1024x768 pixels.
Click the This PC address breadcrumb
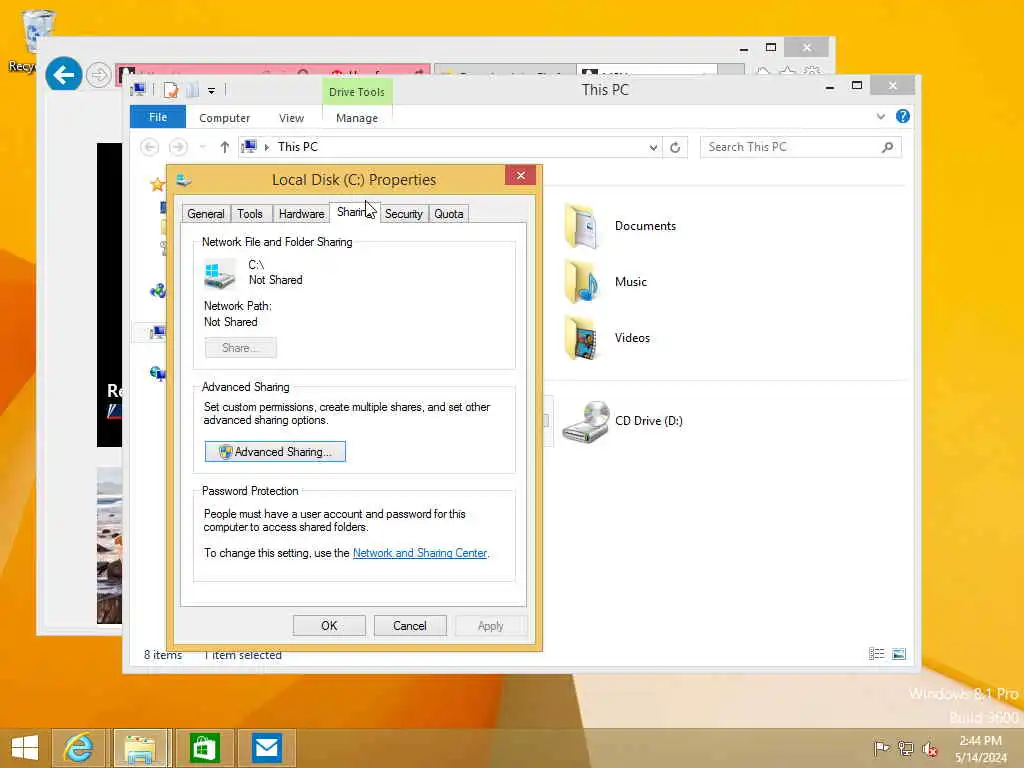298,147
